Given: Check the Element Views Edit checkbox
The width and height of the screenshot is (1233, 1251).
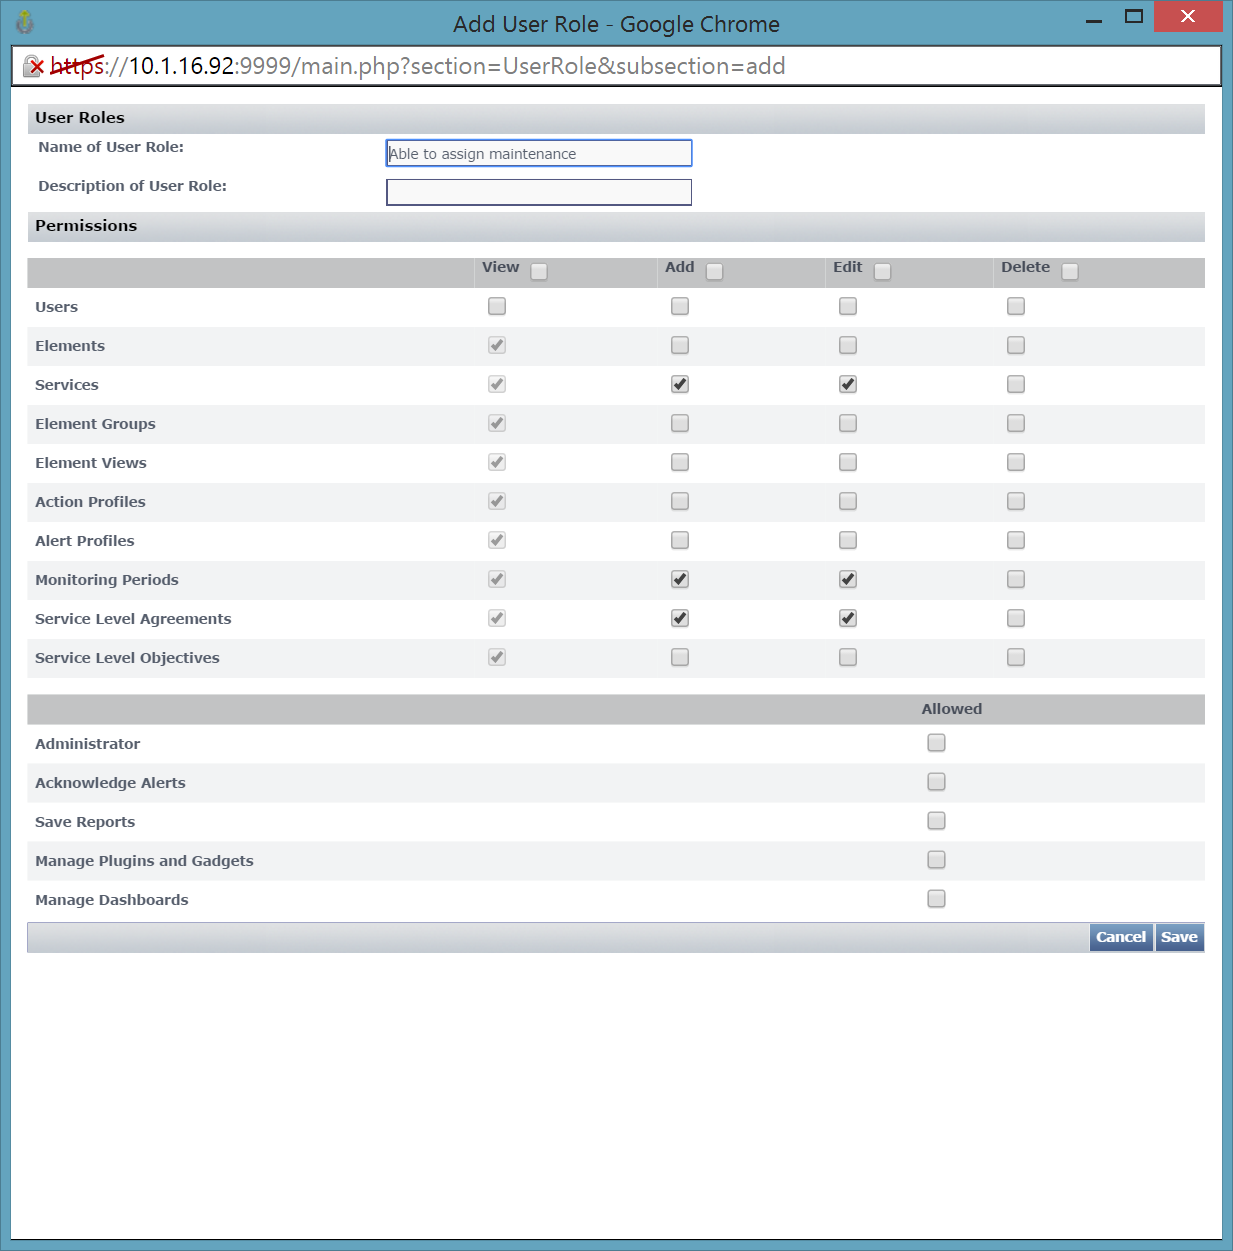Looking at the screenshot, I should [848, 462].
